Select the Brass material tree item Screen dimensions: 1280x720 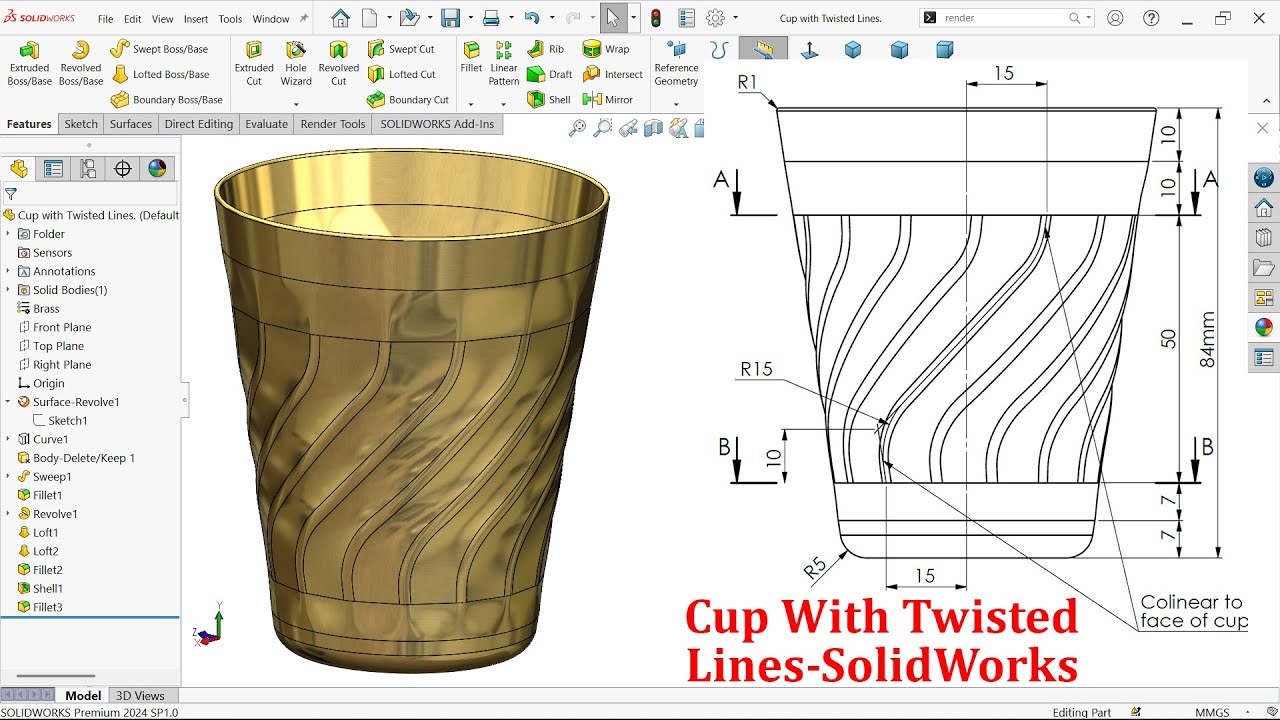click(x=46, y=309)
